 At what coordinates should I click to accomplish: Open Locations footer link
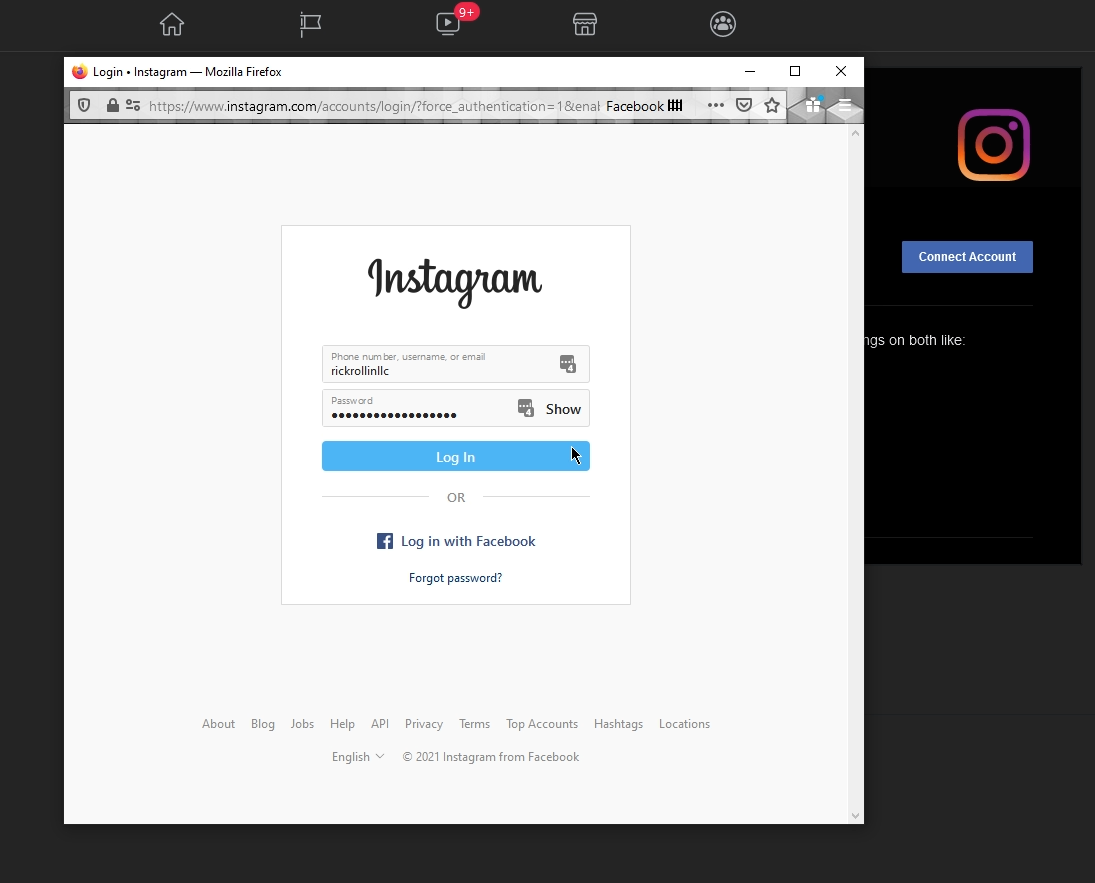(684, 724)
